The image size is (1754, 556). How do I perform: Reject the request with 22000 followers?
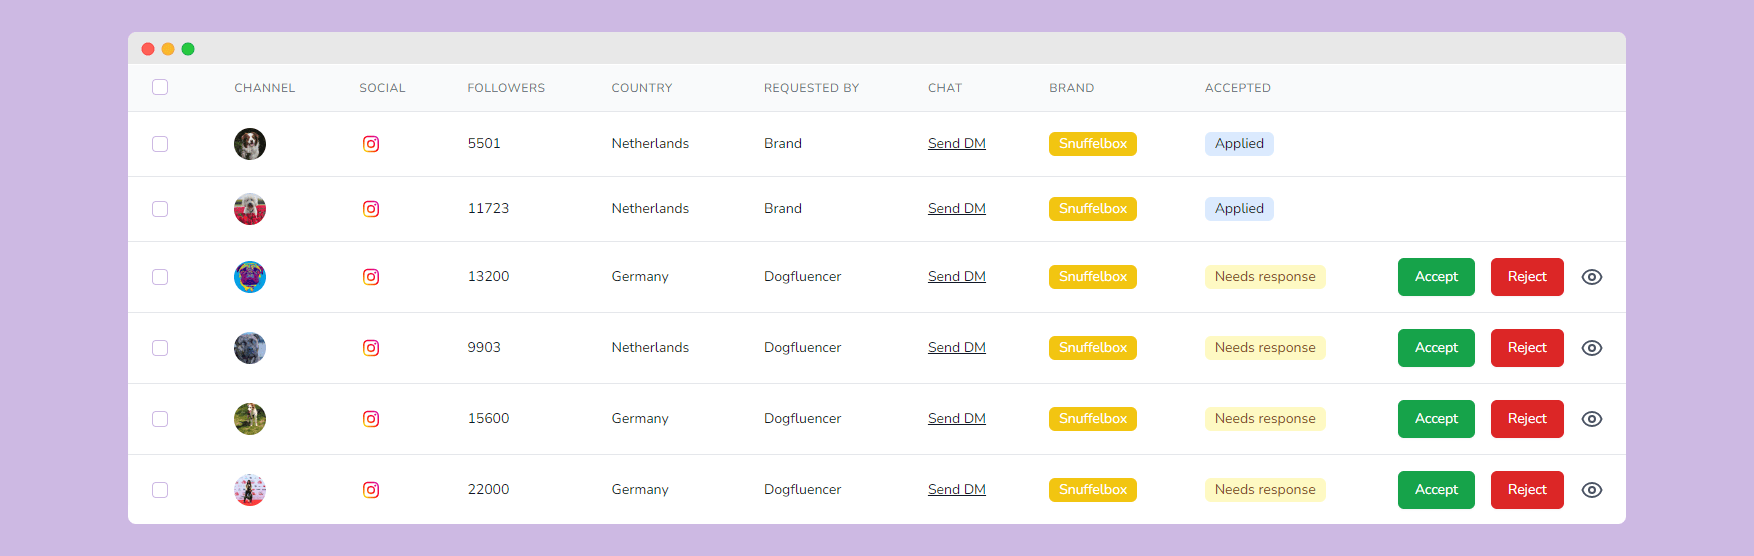coord(1527,490)
